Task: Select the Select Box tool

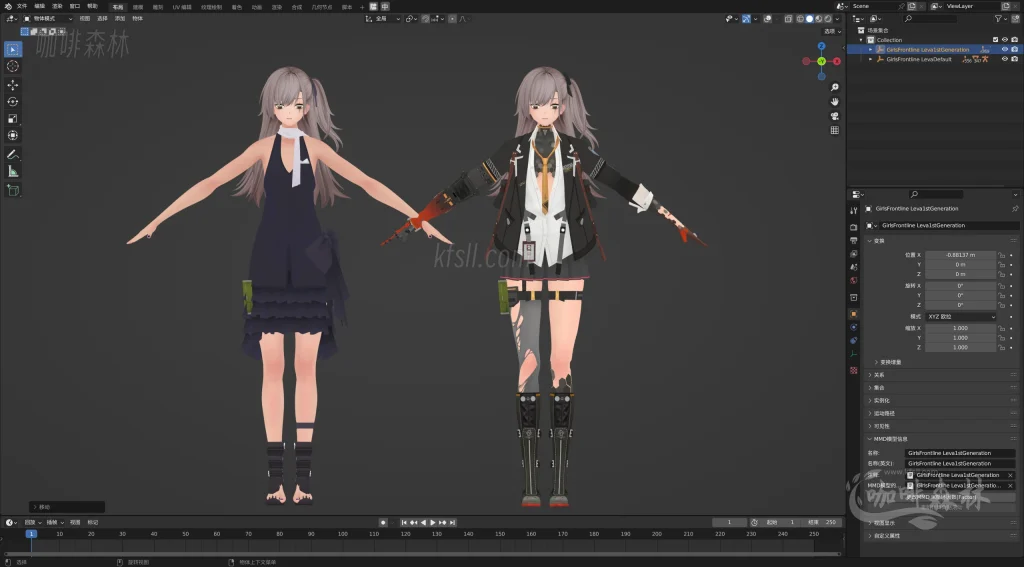Action: (12, 49)
